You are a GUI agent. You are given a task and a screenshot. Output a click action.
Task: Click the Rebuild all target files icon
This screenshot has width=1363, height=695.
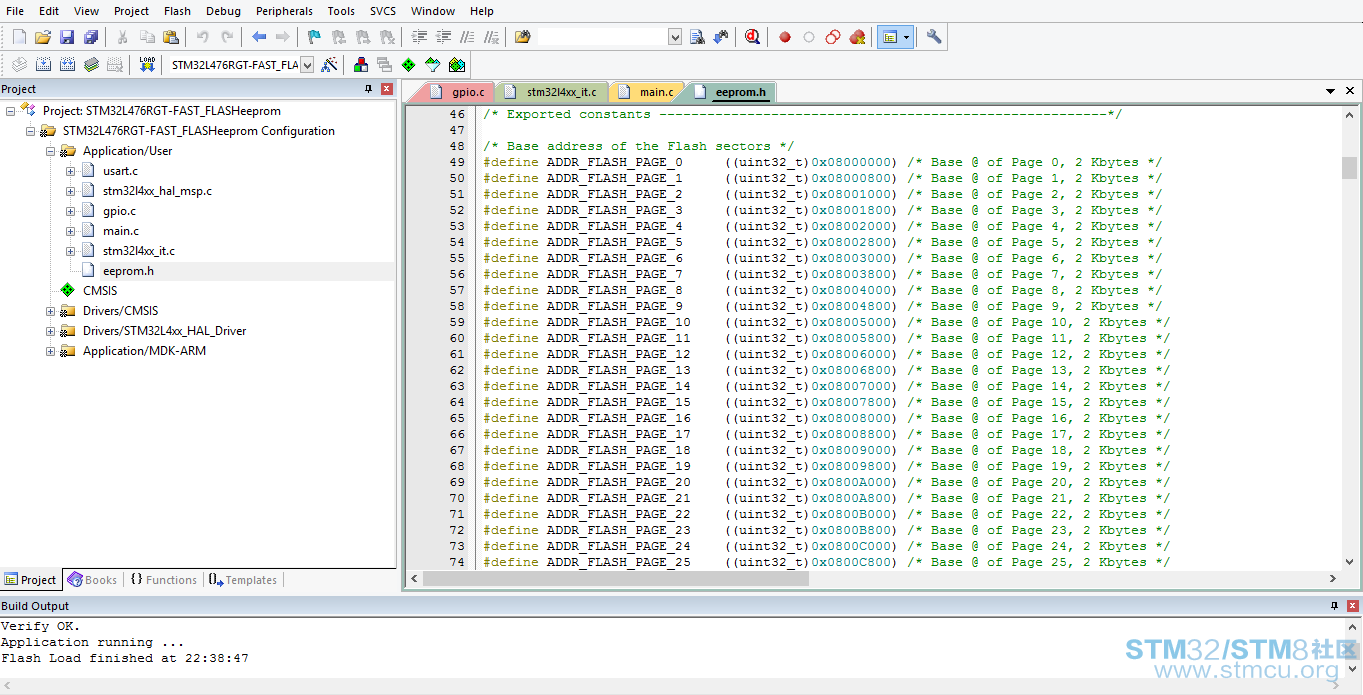tap(67, 64)
